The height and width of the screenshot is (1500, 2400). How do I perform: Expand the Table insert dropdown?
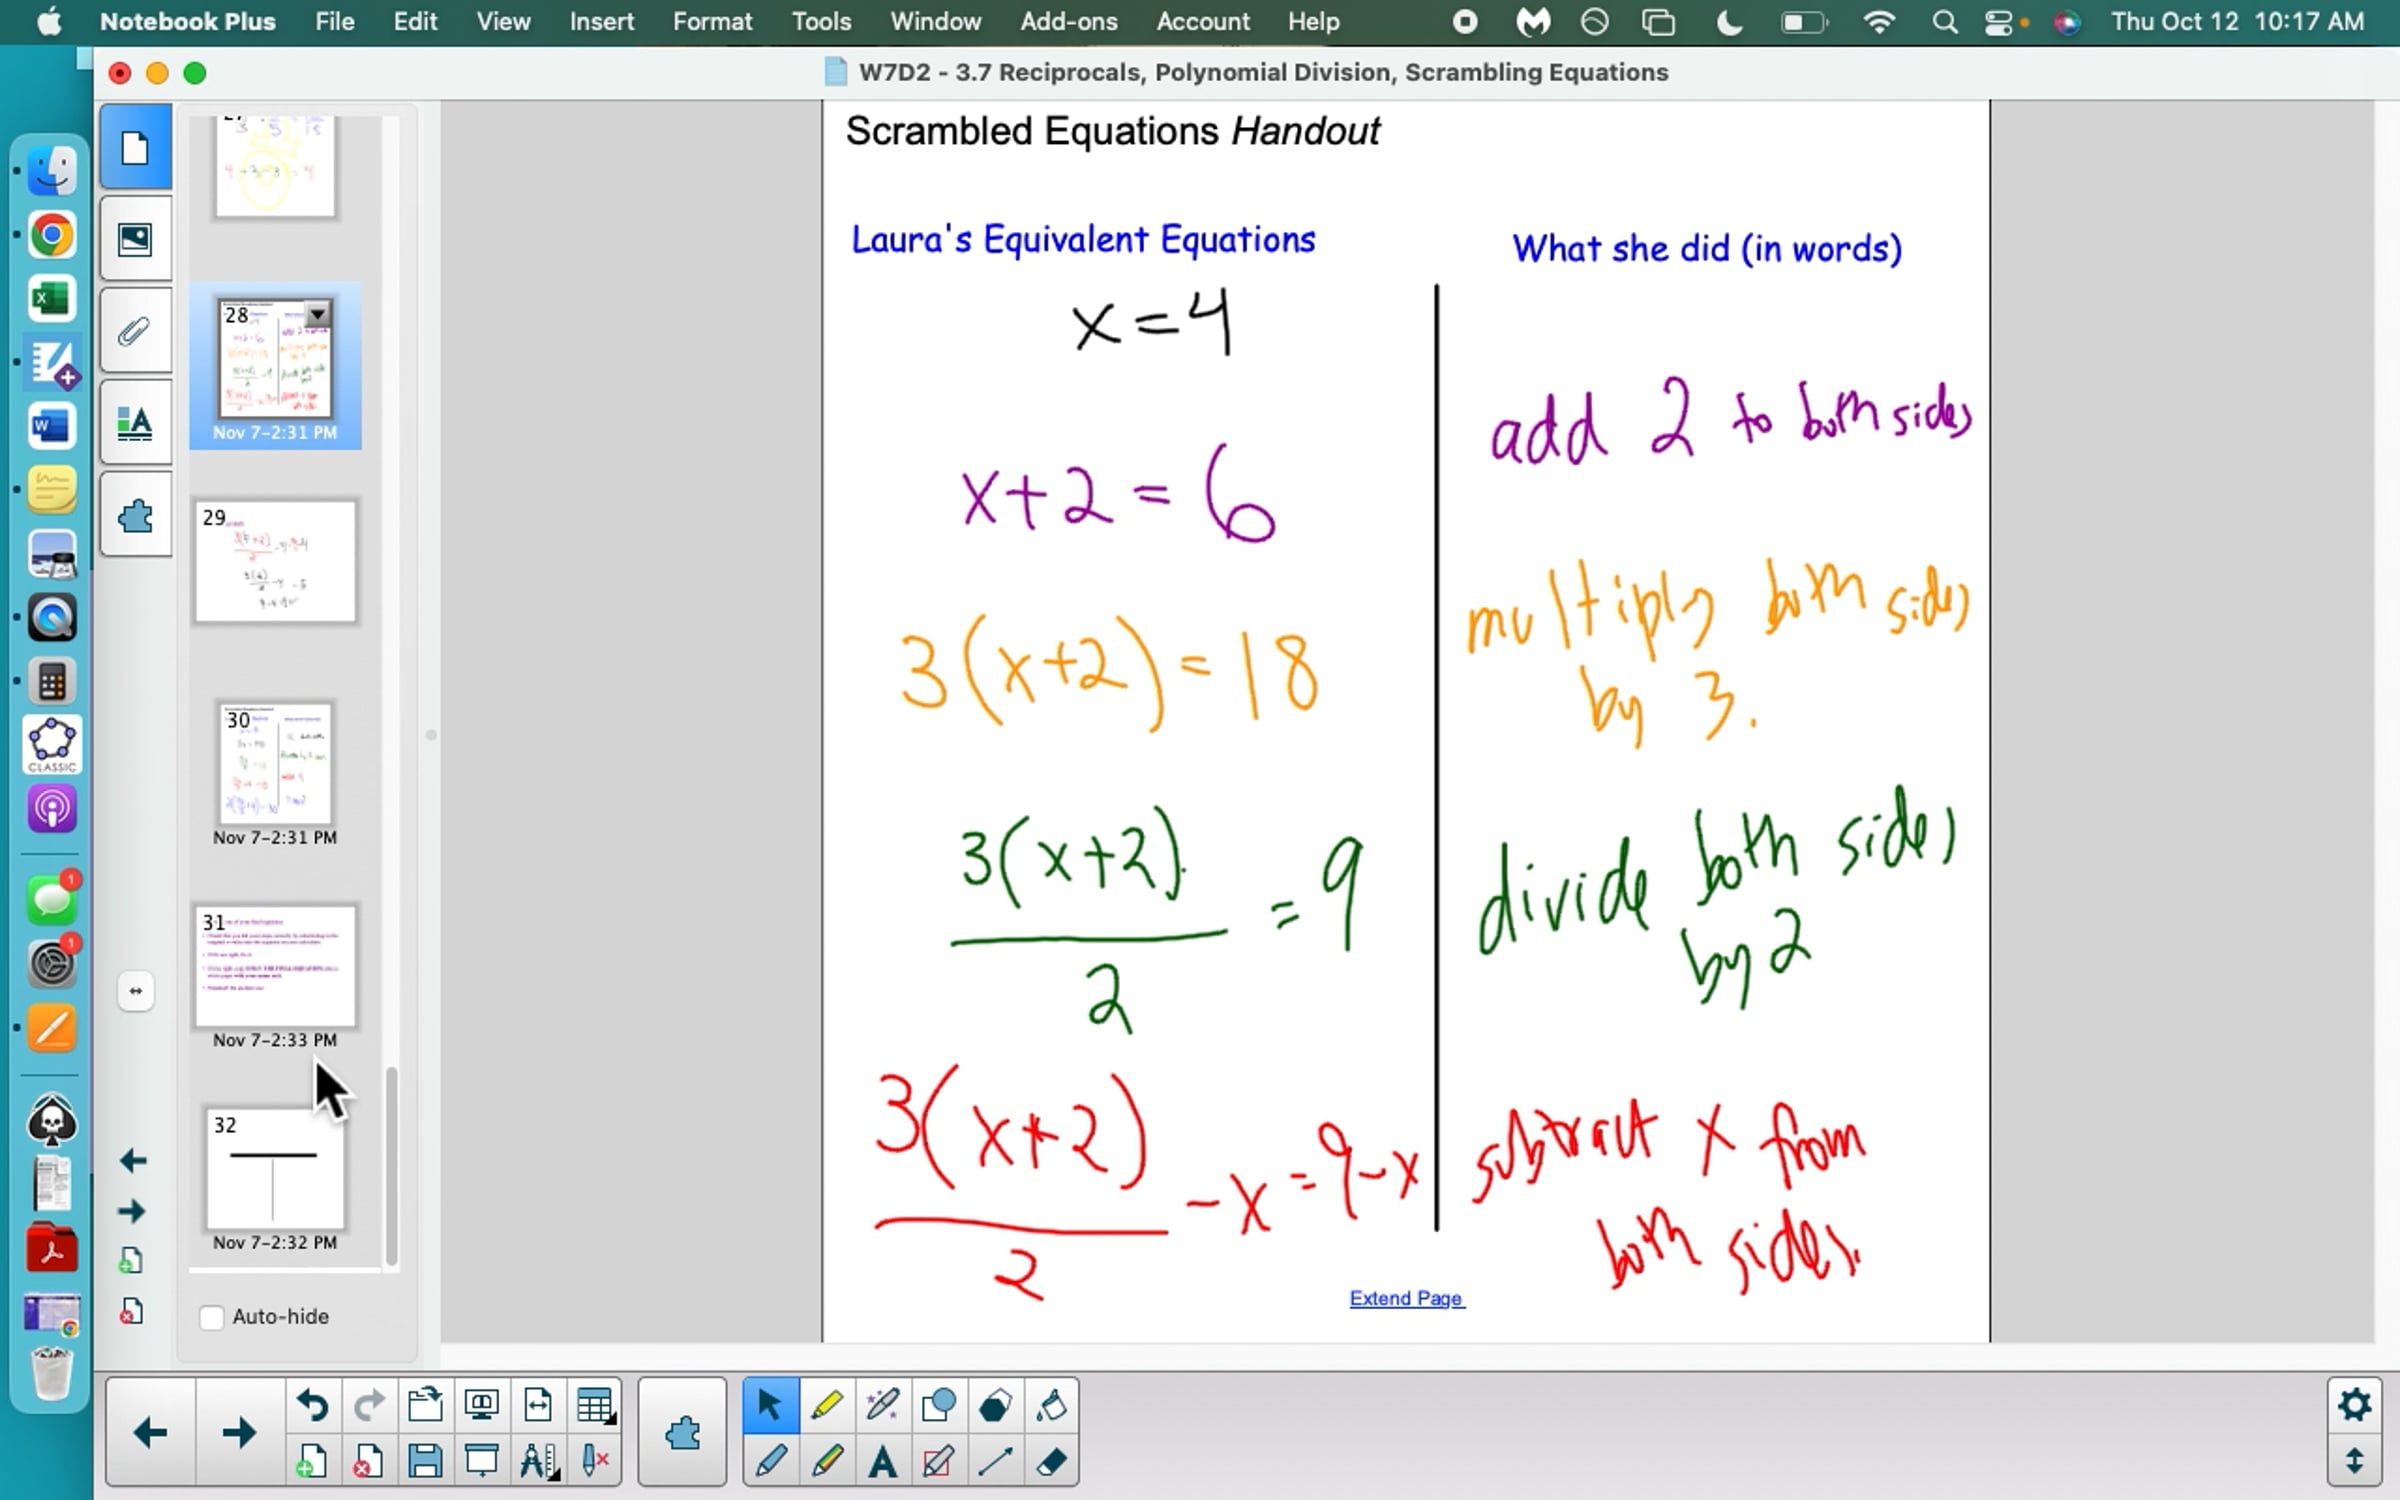[596, 1406]
